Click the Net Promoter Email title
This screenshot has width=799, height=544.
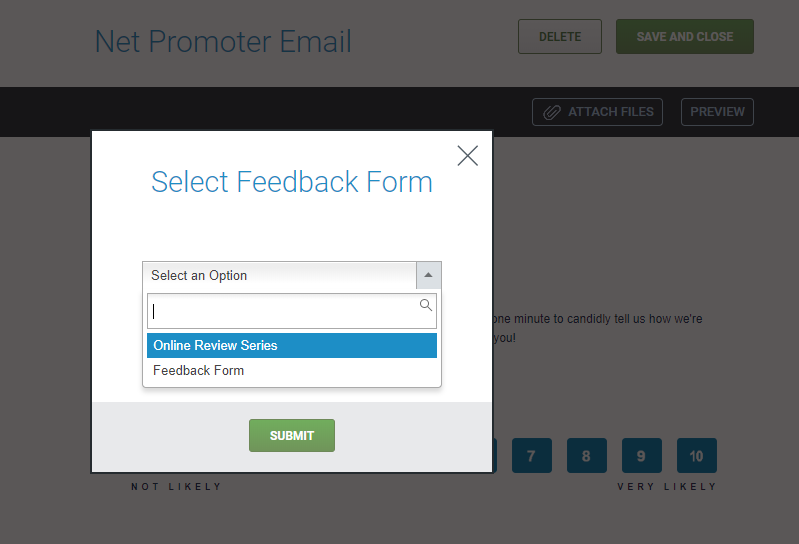(223, 42)
